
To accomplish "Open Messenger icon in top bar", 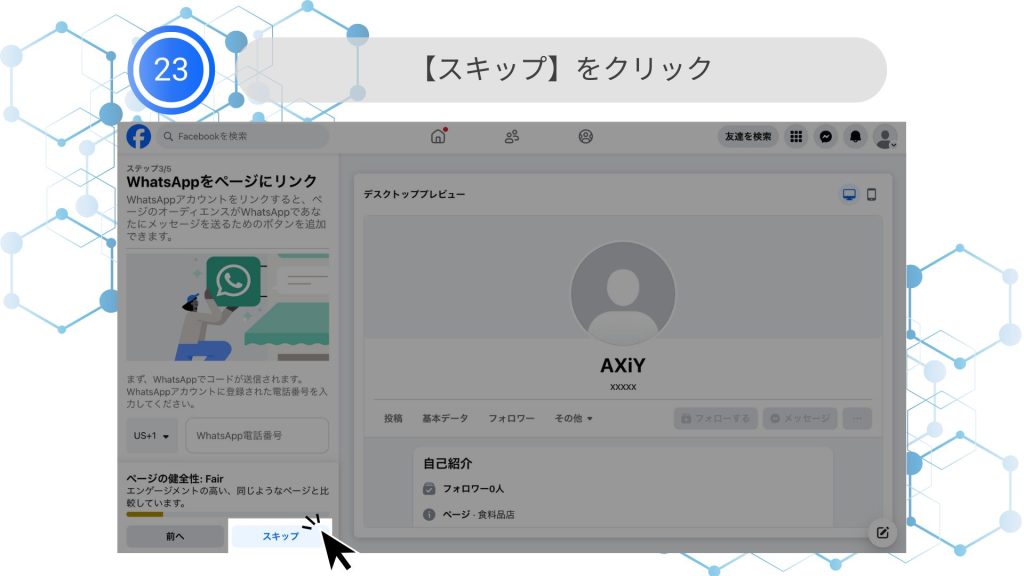I will 826,137.
